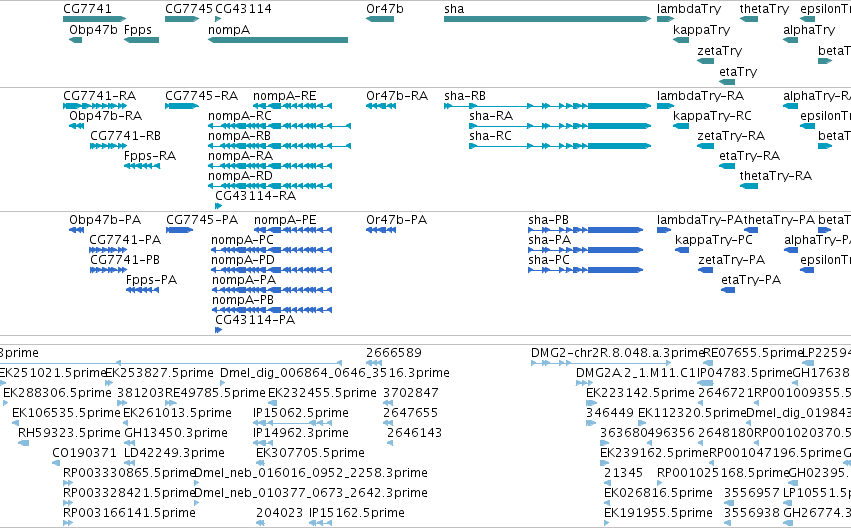Select the lambdaTry-RA transcript
851x528 pixels.
[665, 106]
